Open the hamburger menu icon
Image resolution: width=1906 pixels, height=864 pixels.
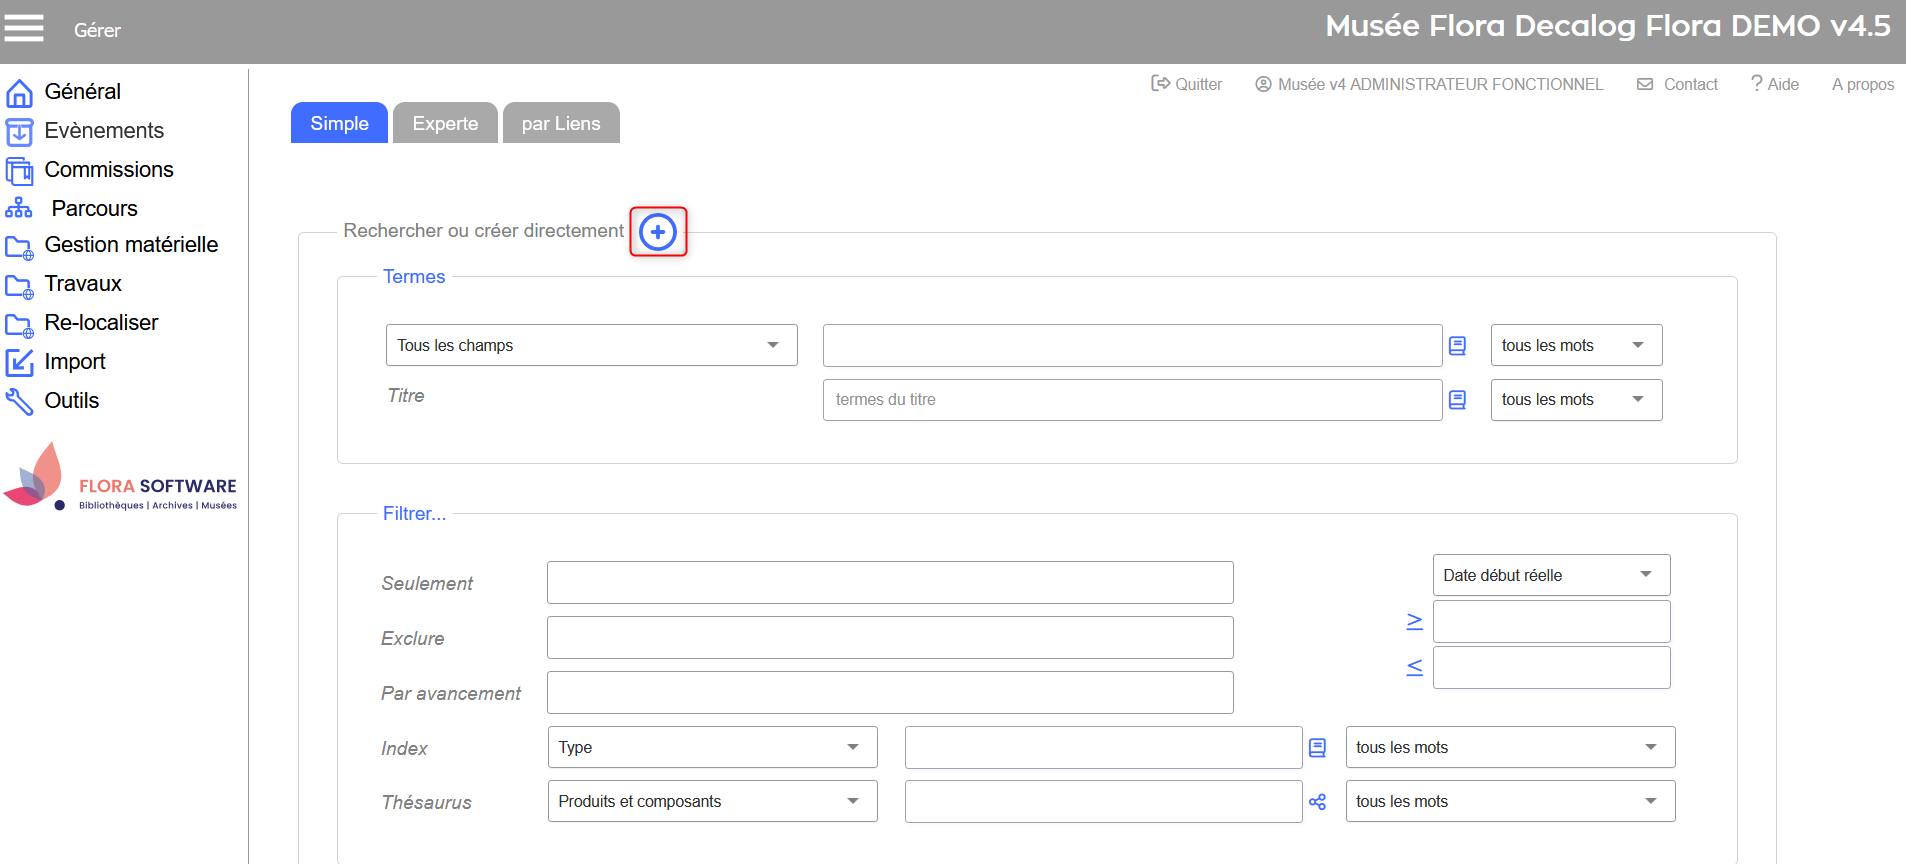click(x=24, y=28)
